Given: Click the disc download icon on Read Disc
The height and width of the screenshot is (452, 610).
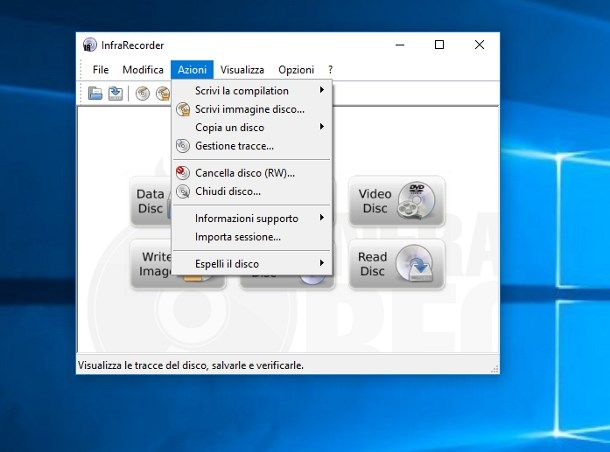Looking at the screenshot, I should pyautogui.click(x=415, y=263).
